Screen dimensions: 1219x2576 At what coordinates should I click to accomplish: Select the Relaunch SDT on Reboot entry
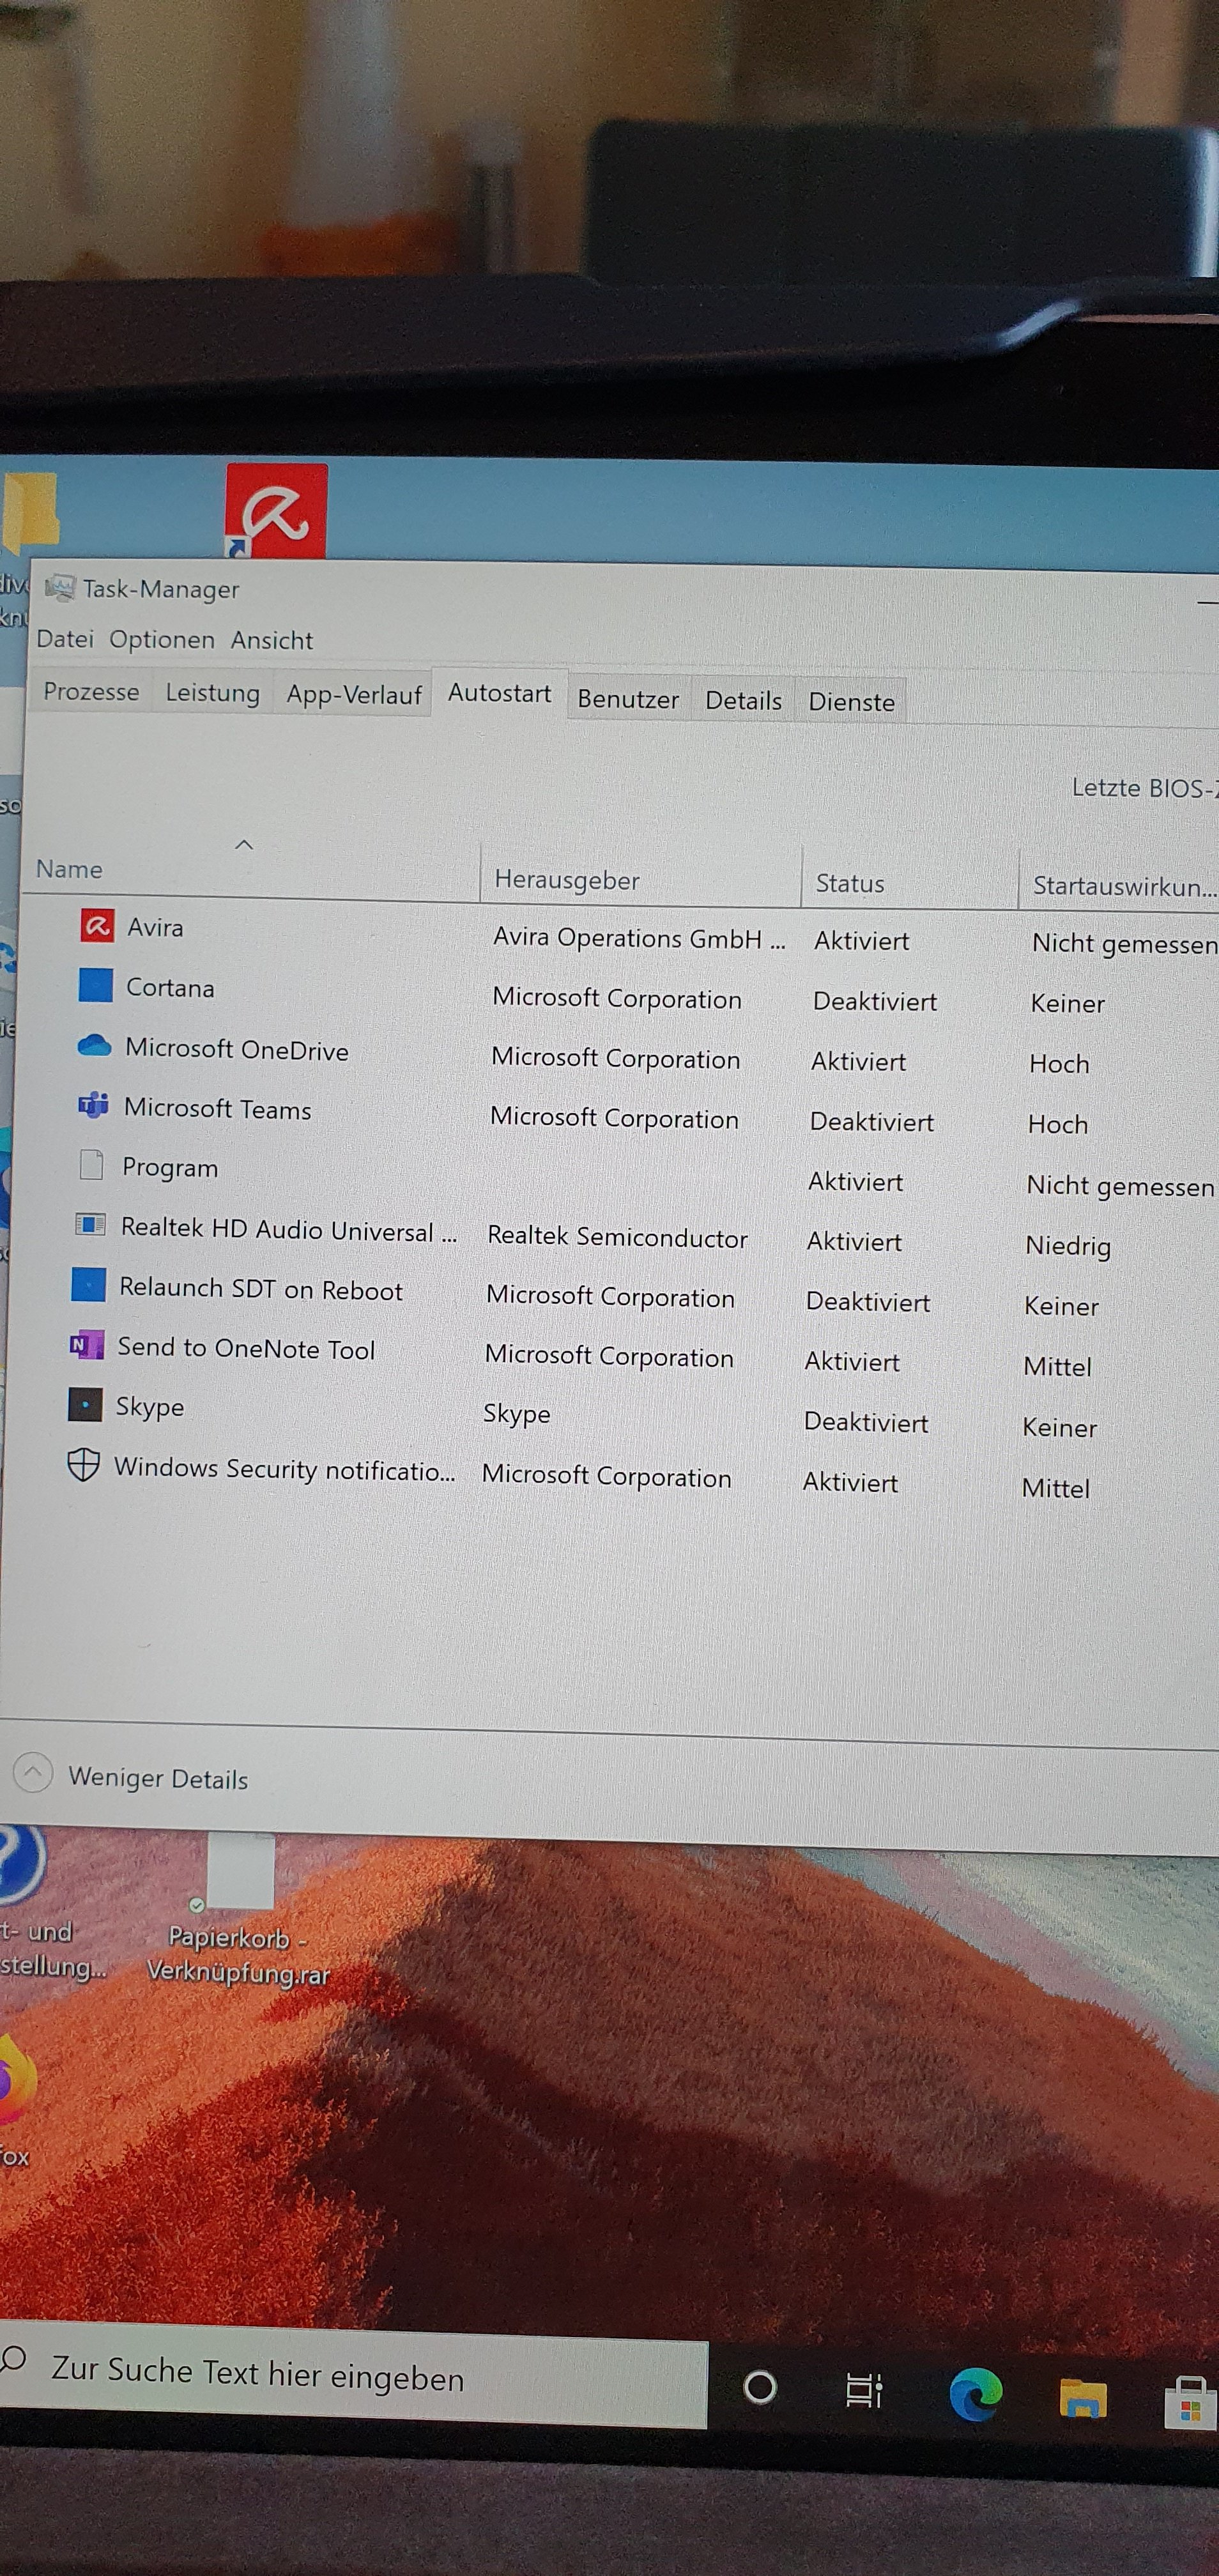261,1290
